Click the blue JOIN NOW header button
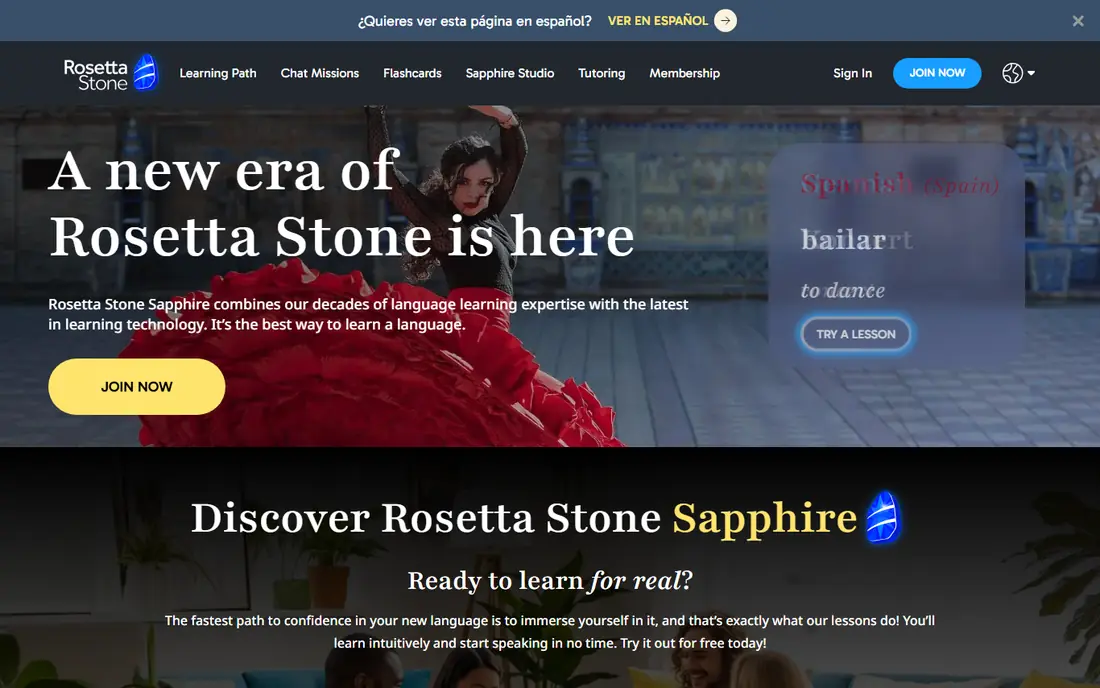This screenshot has height=688, width=1100. (937, 73)
